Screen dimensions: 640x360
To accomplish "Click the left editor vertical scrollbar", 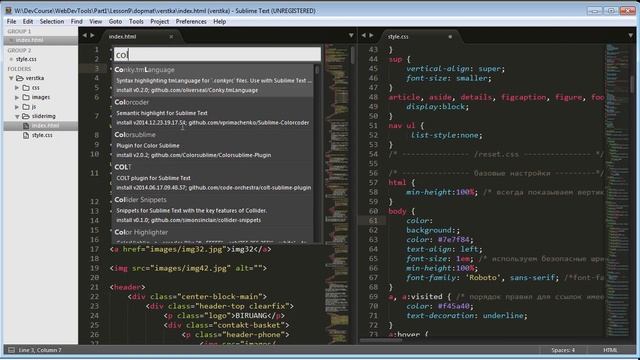I will [x=353, y=55].
